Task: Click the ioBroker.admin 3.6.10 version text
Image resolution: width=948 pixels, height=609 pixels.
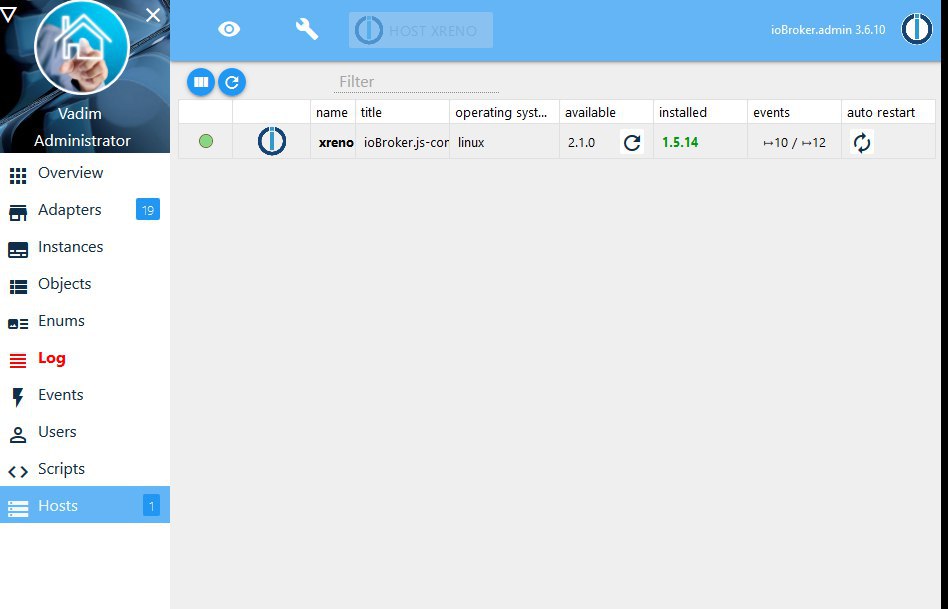Action: point(828,30)
